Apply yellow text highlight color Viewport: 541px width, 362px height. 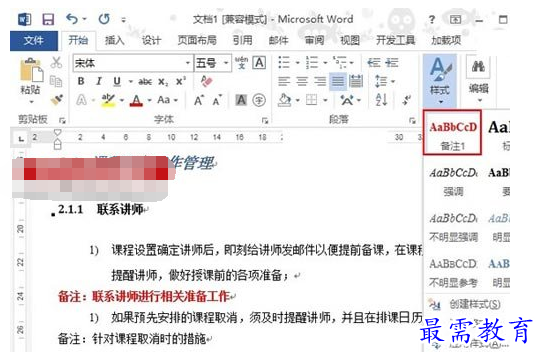click(108, 100)
